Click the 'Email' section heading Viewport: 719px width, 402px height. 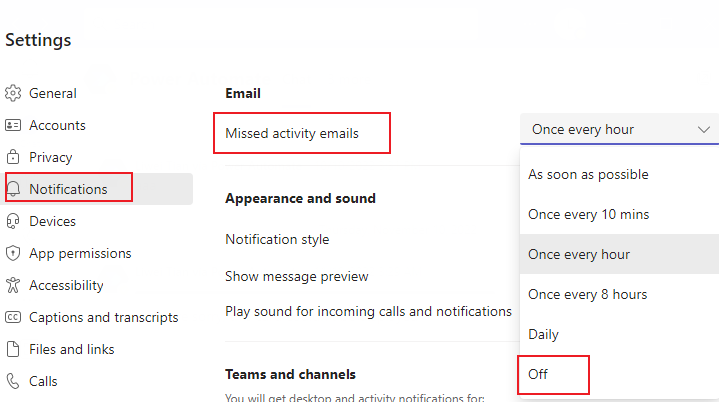(x=243, y=94)
